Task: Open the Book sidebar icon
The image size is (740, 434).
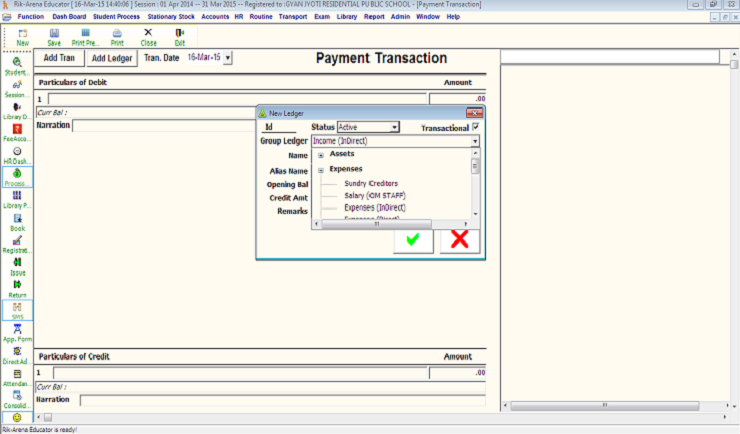Action: coord(17,222)
